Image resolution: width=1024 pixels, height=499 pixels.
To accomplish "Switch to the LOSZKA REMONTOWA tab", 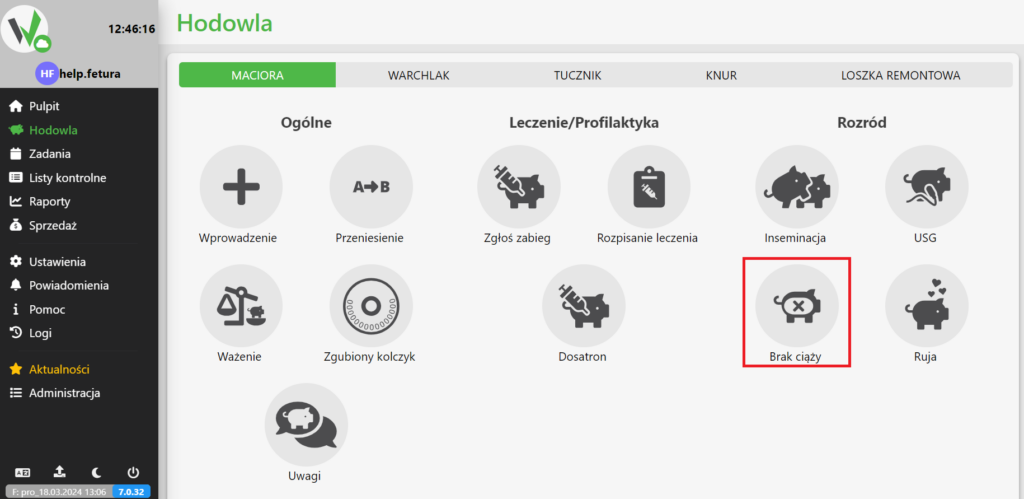I will pos(901,75).
